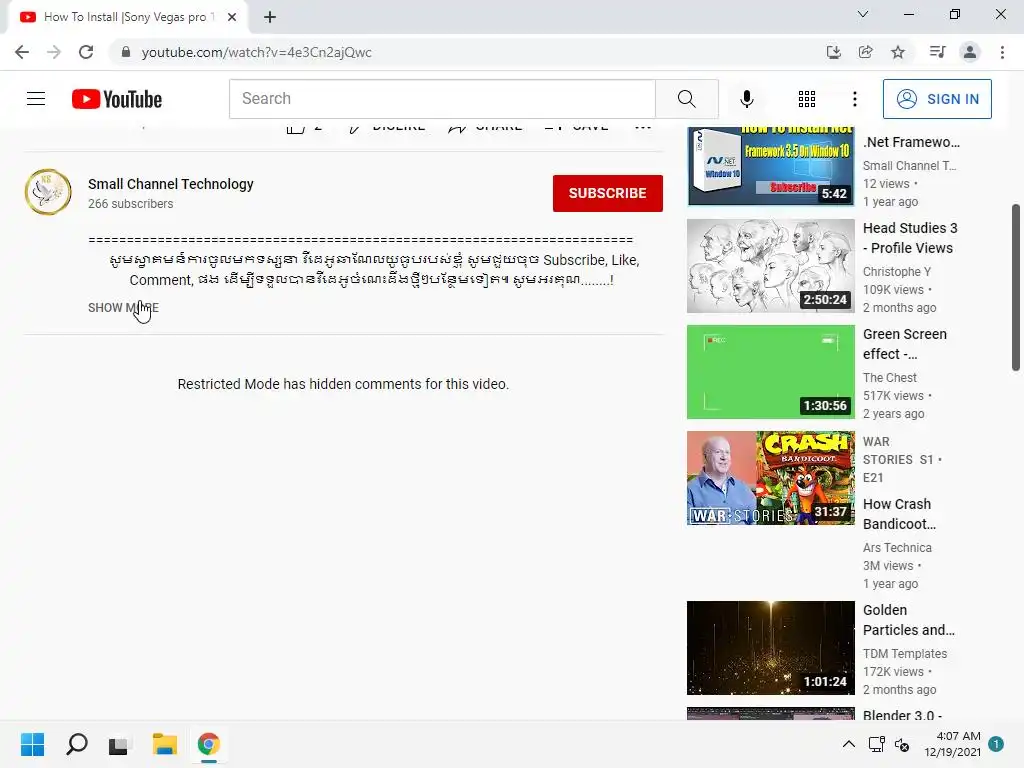Open Head Studies 3 Profile Views thumbnail
The image size is (1024, 768).
pyautogui.click(x=771, y=266)
